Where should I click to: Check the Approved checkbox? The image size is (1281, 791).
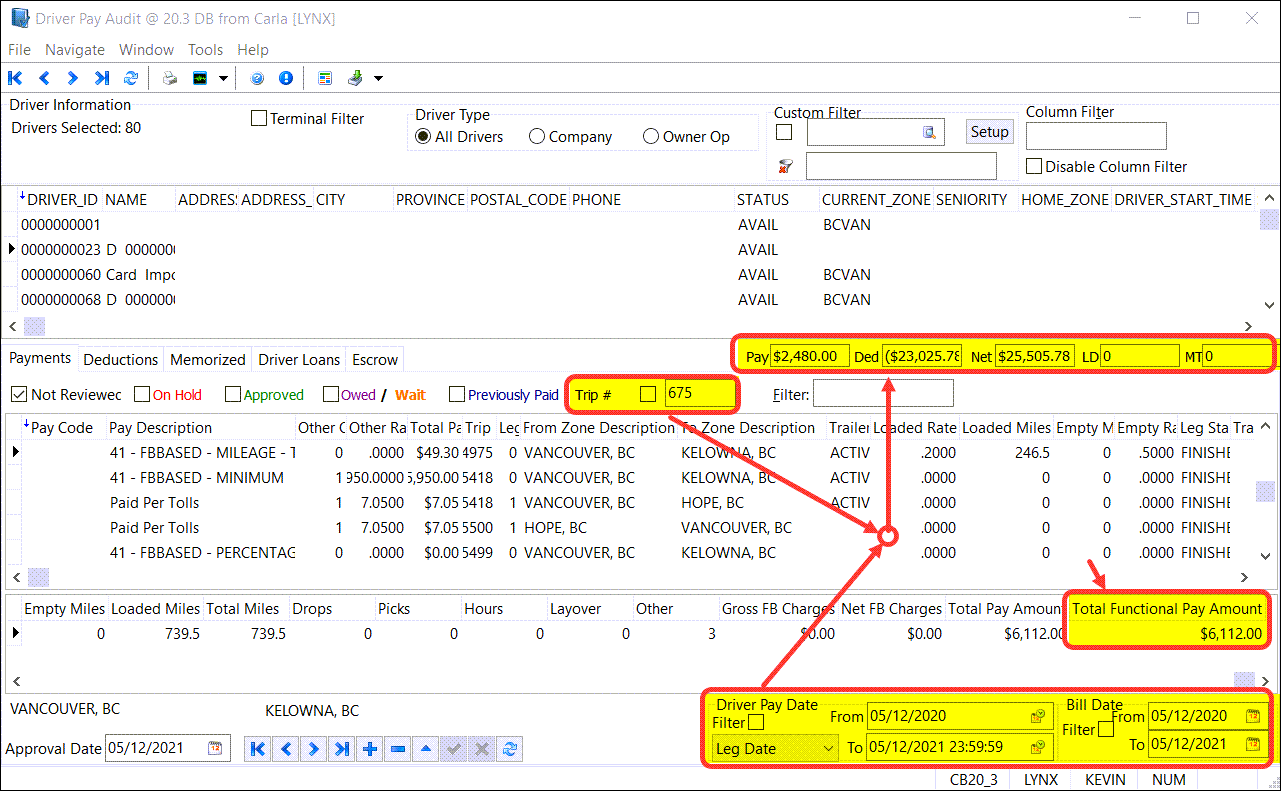pyautogui.click(x=233, y=394)
